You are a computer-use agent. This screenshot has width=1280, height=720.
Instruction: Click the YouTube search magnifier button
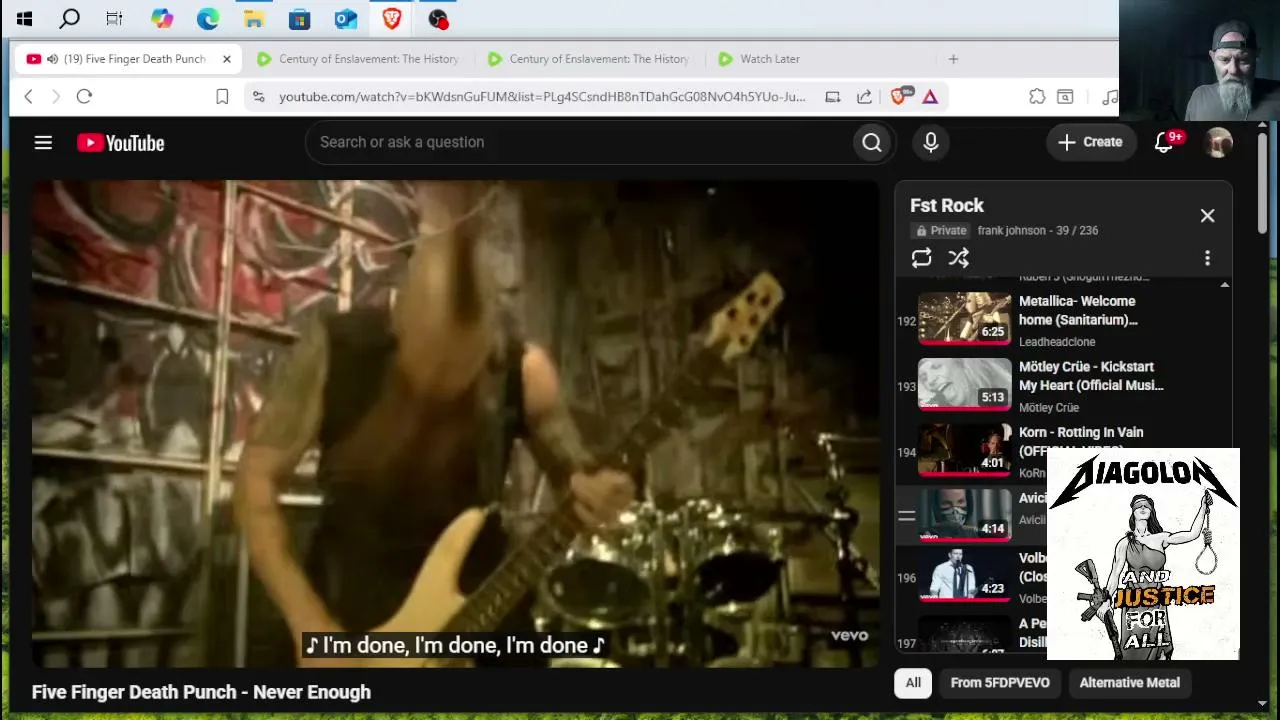pyautogui.click(x=872, y=143)
